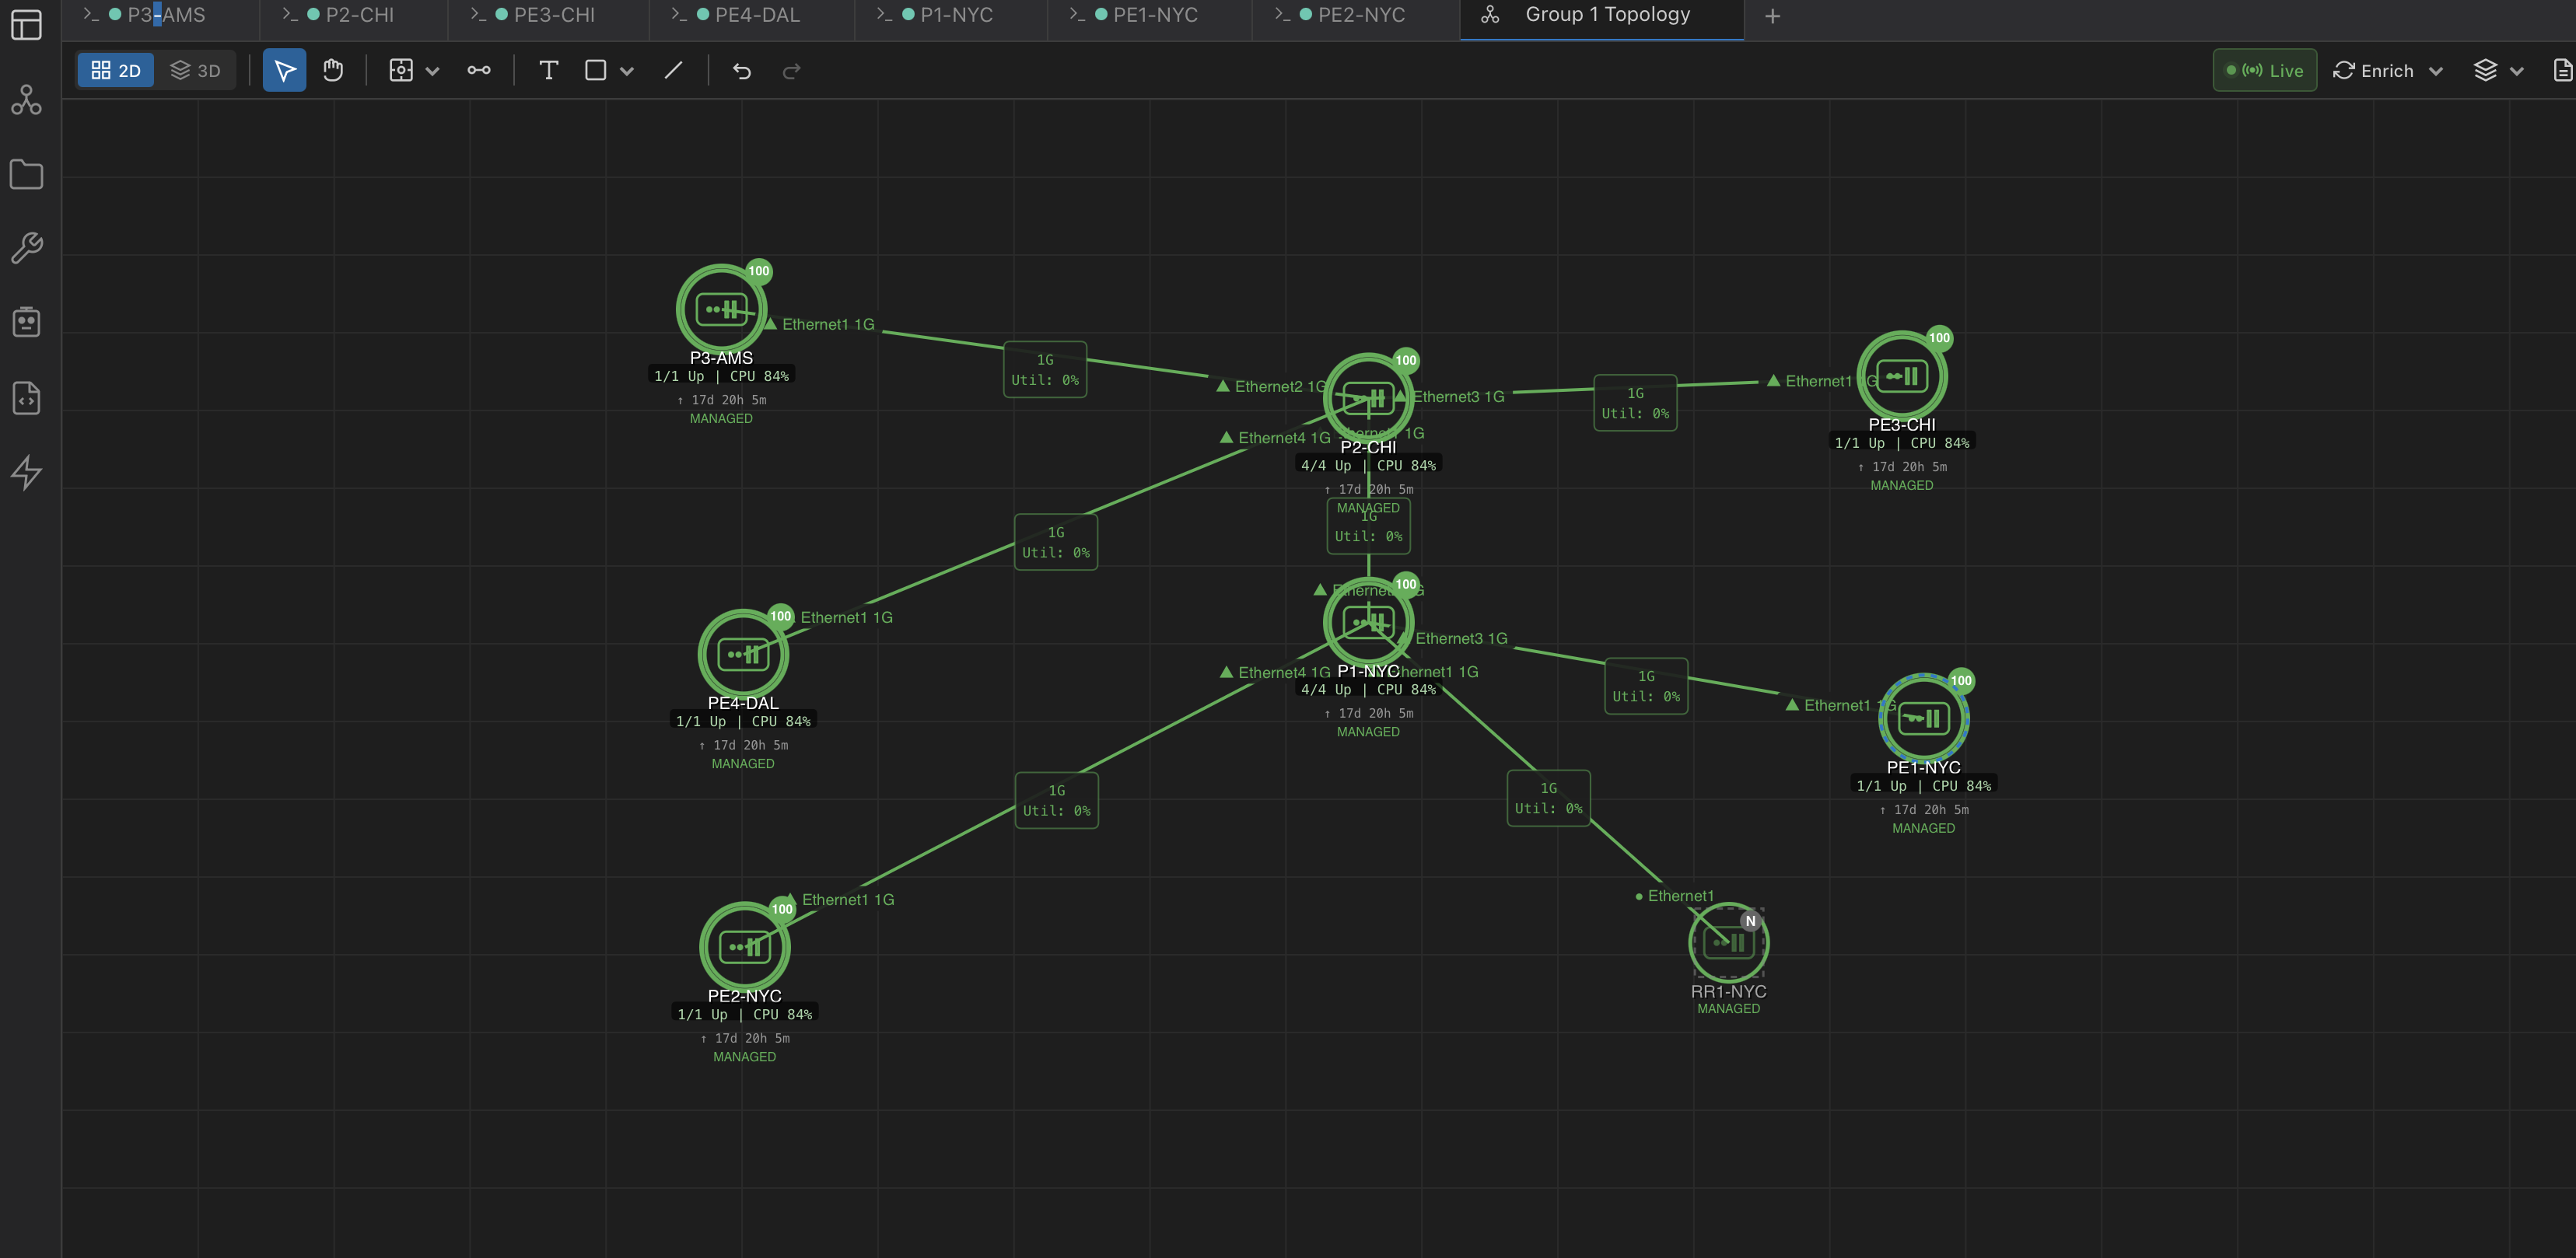This screenshot has width=2576, height=1258.
Task: Toggle Live mode off
Action: click(x=2265, y=70)
